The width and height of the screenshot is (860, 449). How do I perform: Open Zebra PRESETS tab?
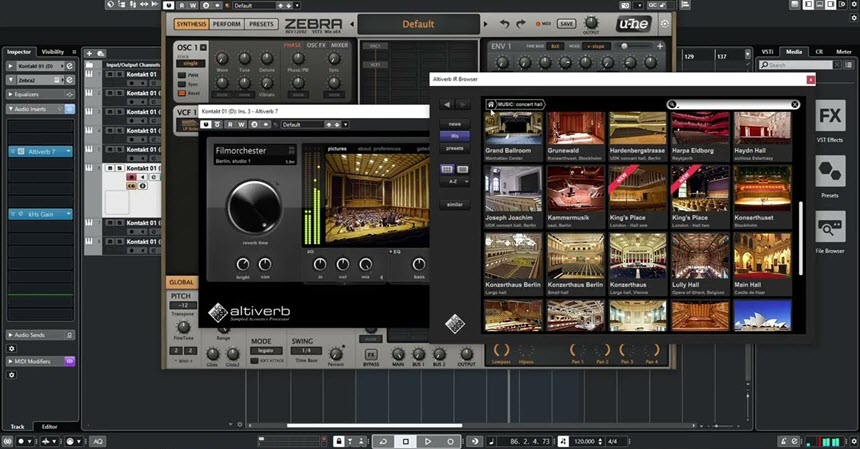pyautogui.click(x=261, y=24)
